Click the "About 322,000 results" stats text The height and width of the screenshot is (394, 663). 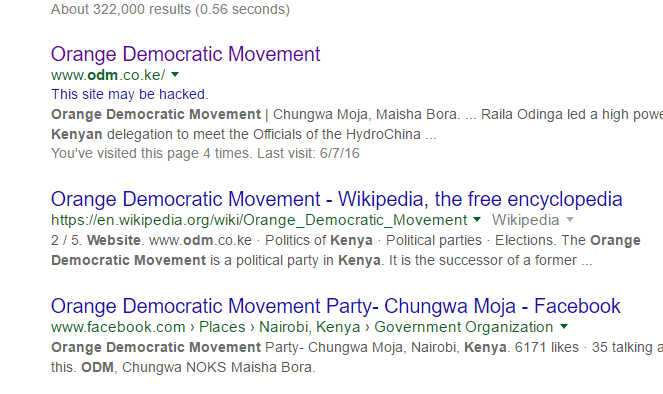pyautogui.click(x=170, y=9)
